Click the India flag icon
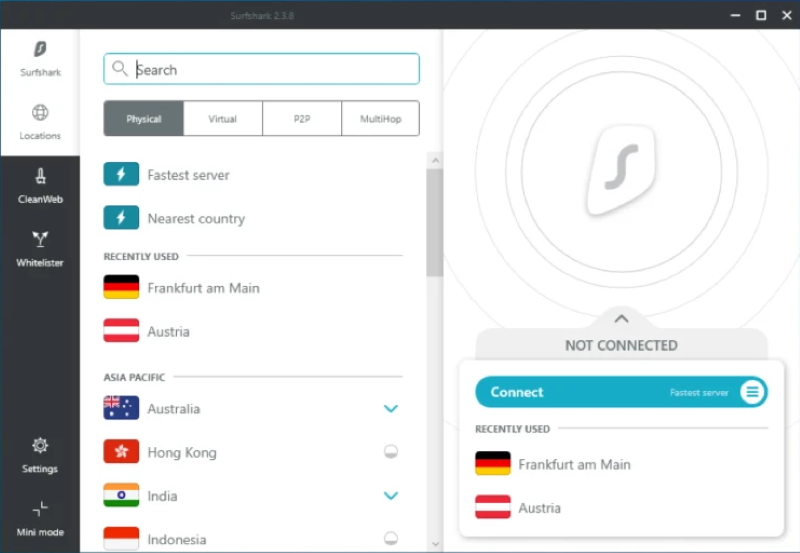The image size is (800, 553). coord(121,495)
